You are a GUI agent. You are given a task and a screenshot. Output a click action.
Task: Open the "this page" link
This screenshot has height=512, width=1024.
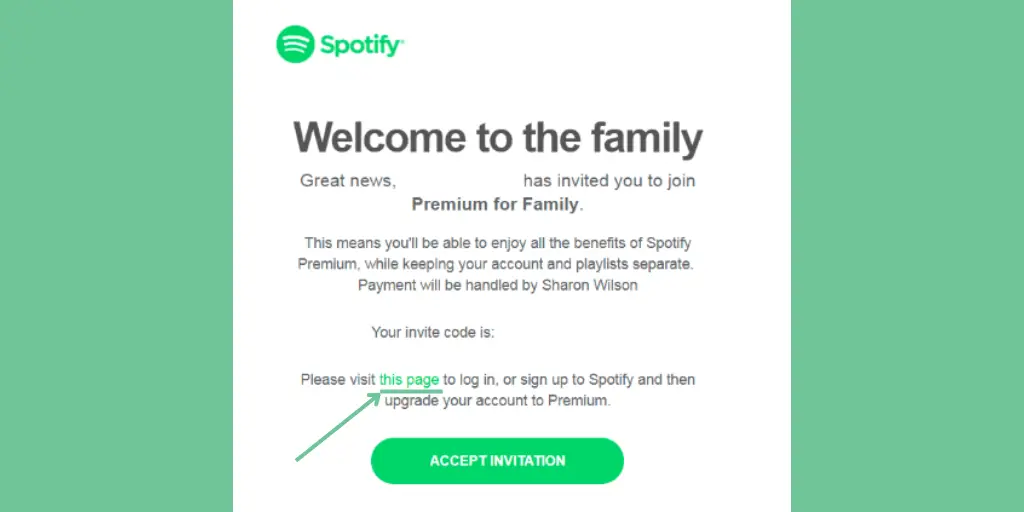coord(409,379)
